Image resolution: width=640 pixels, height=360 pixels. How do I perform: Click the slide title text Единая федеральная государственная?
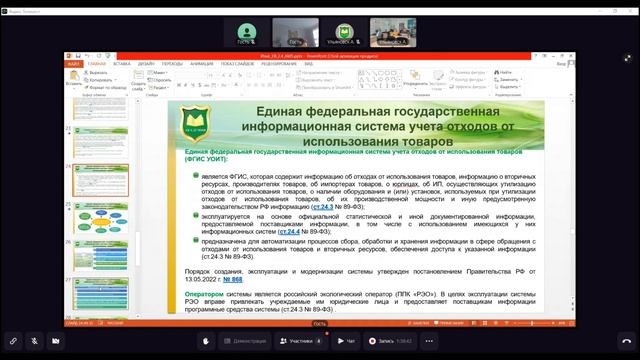[x=378, y=111]
